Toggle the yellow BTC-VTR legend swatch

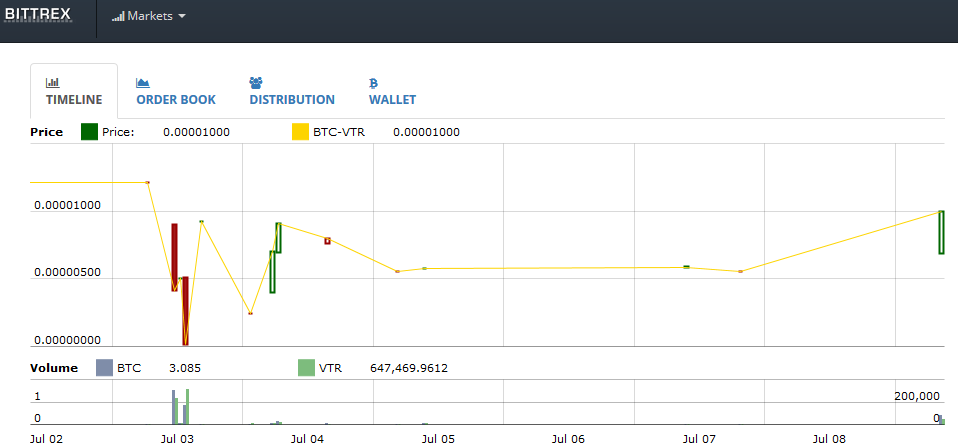point(300,132)
